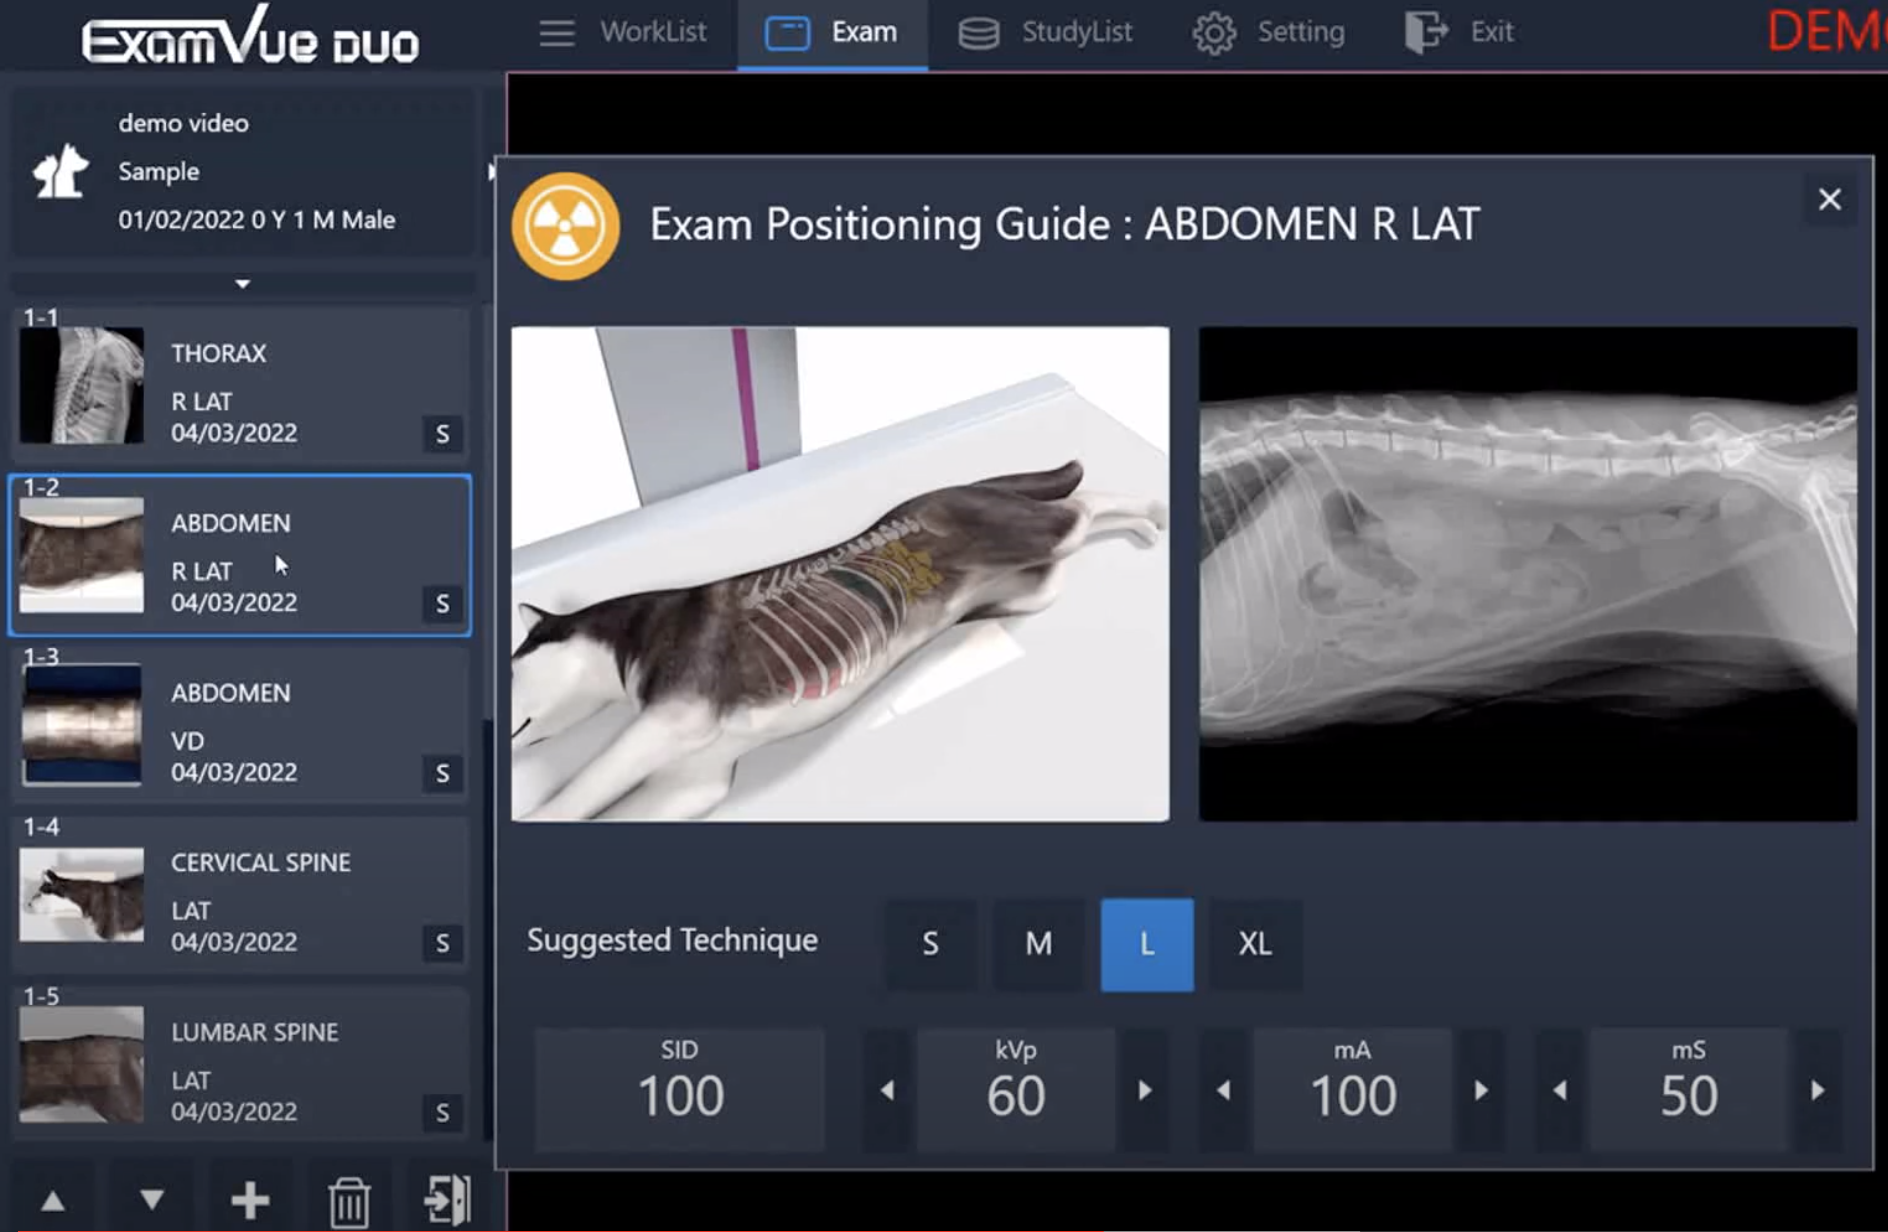Screen dimensions: 1888x1232
Task: Click the kVp 60 value
Action: (x=1016, y=1090)
